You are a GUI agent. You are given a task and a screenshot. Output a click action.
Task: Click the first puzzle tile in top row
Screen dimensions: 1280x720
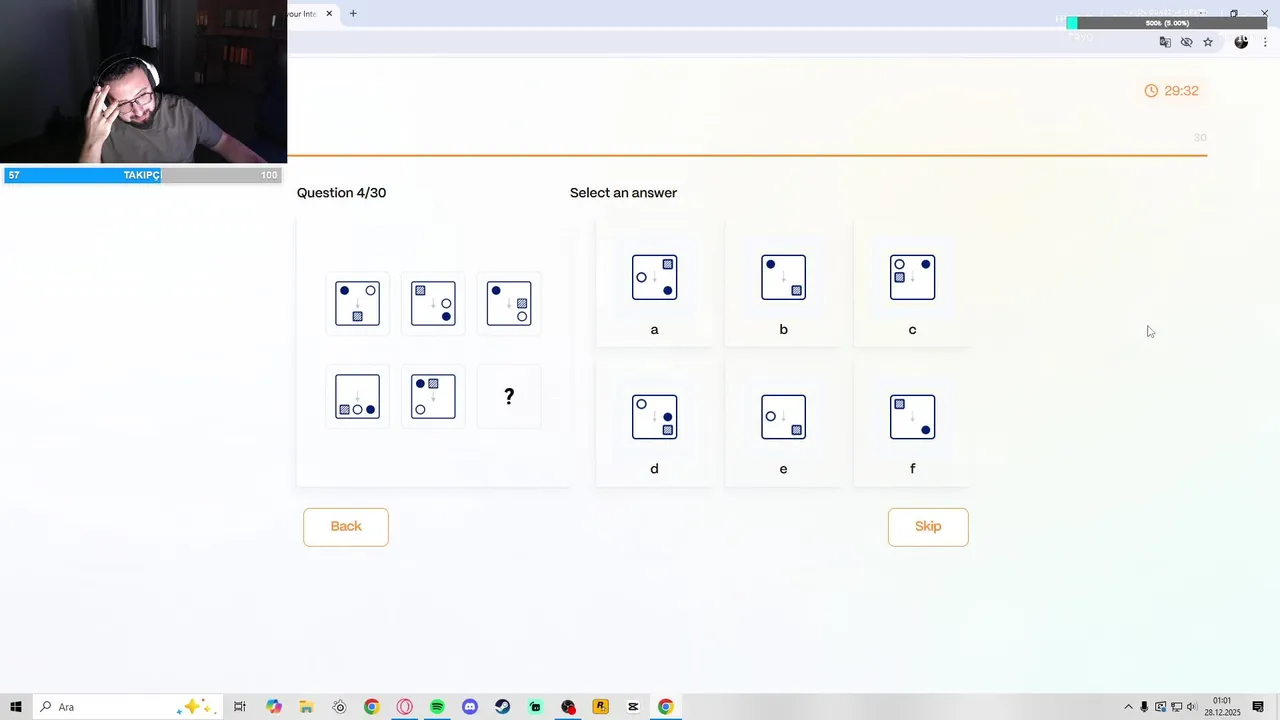357,303
